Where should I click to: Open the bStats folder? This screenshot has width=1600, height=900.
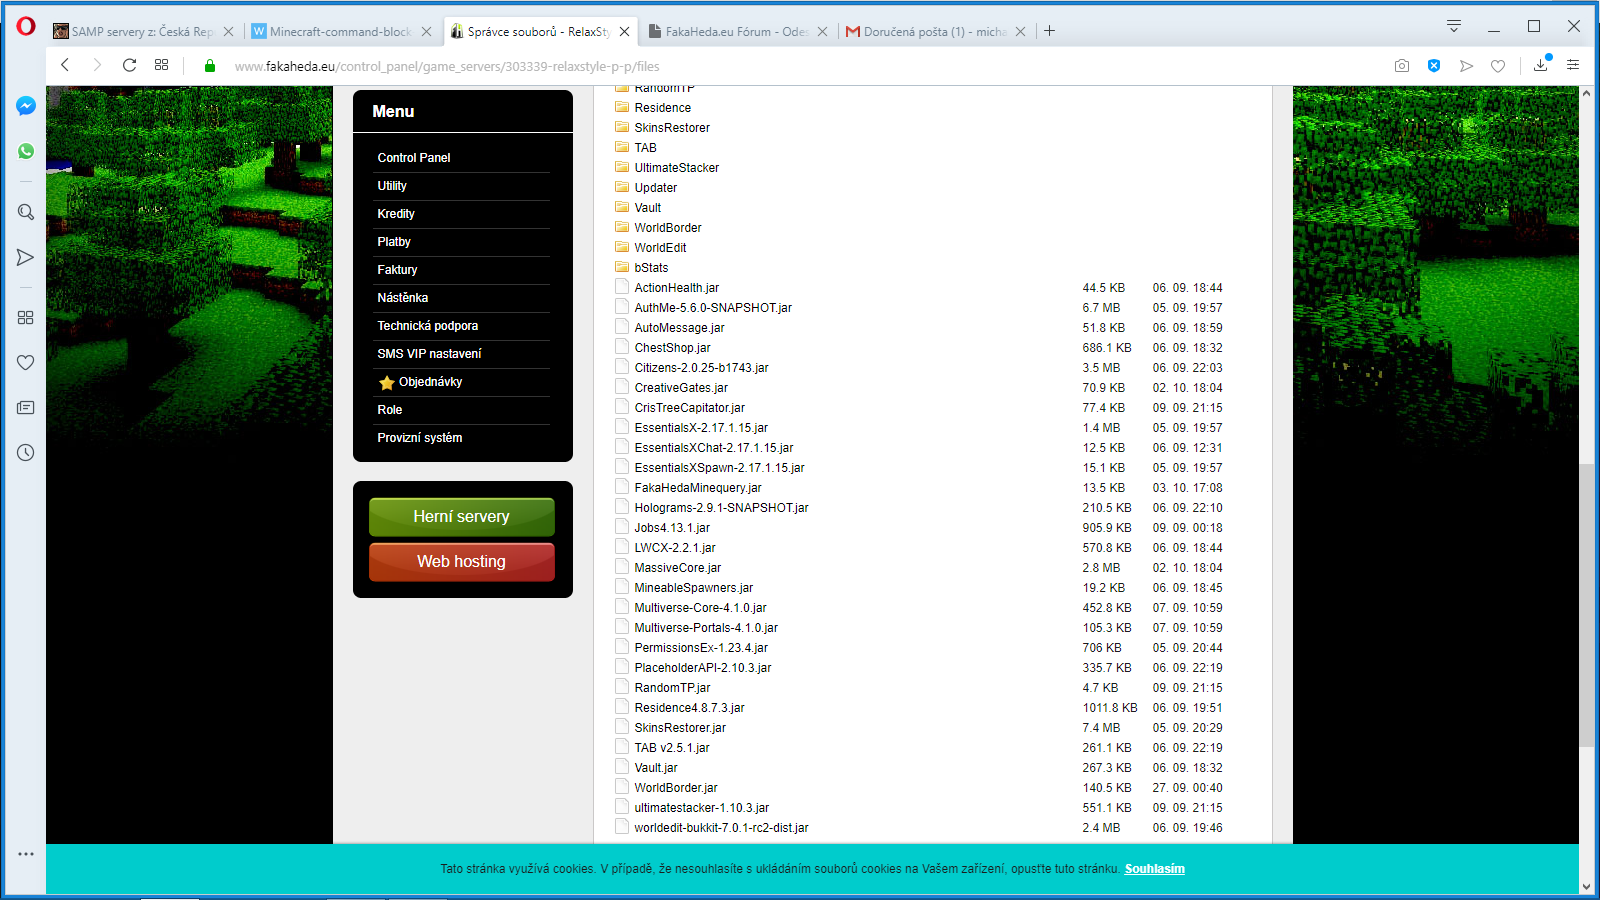(651, 268)
